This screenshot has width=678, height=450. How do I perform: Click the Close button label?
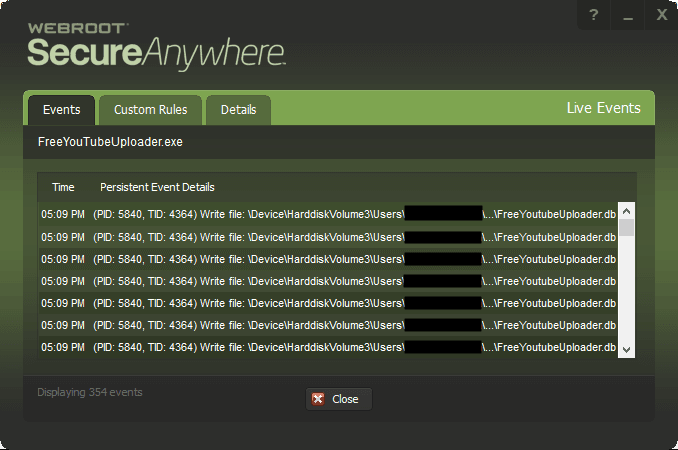pyautogui.click(x=345, y=399)
